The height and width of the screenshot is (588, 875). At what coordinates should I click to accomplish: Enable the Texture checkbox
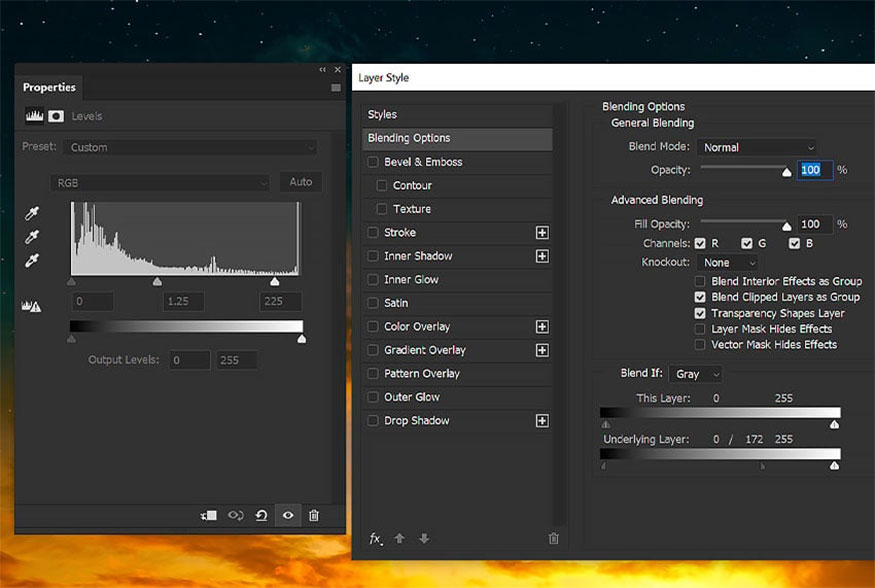382,209
